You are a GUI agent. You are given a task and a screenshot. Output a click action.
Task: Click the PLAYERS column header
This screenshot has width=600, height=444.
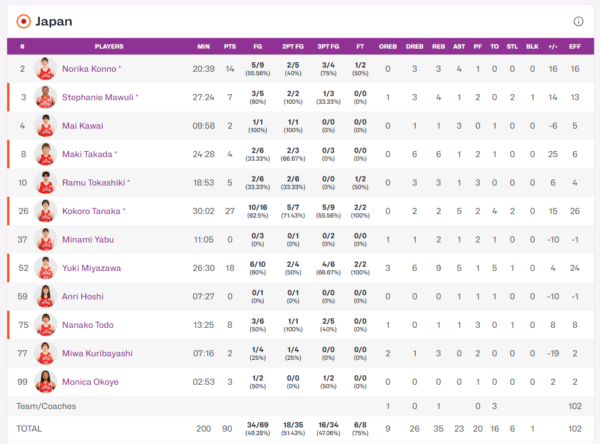pyautogui.click(x=109, y=46)
